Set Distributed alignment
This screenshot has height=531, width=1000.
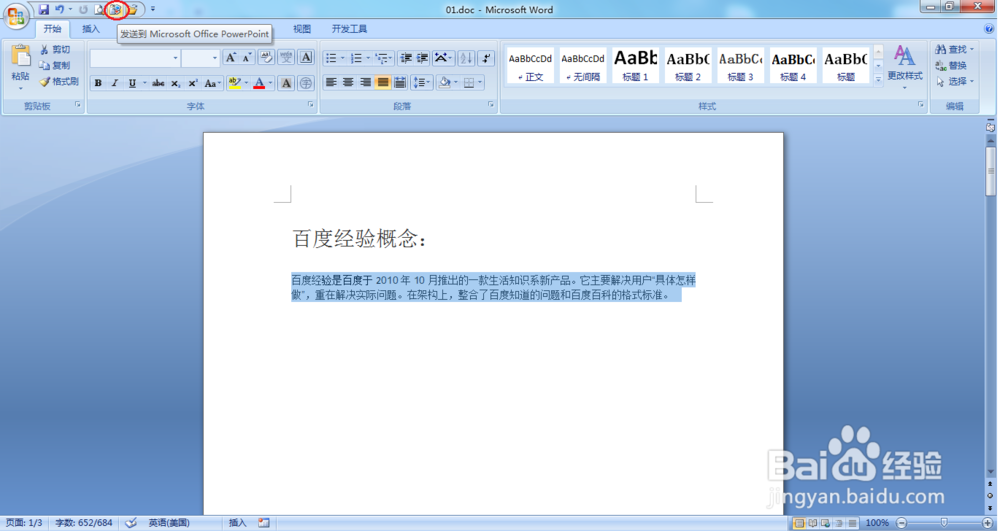coord(400,82)
